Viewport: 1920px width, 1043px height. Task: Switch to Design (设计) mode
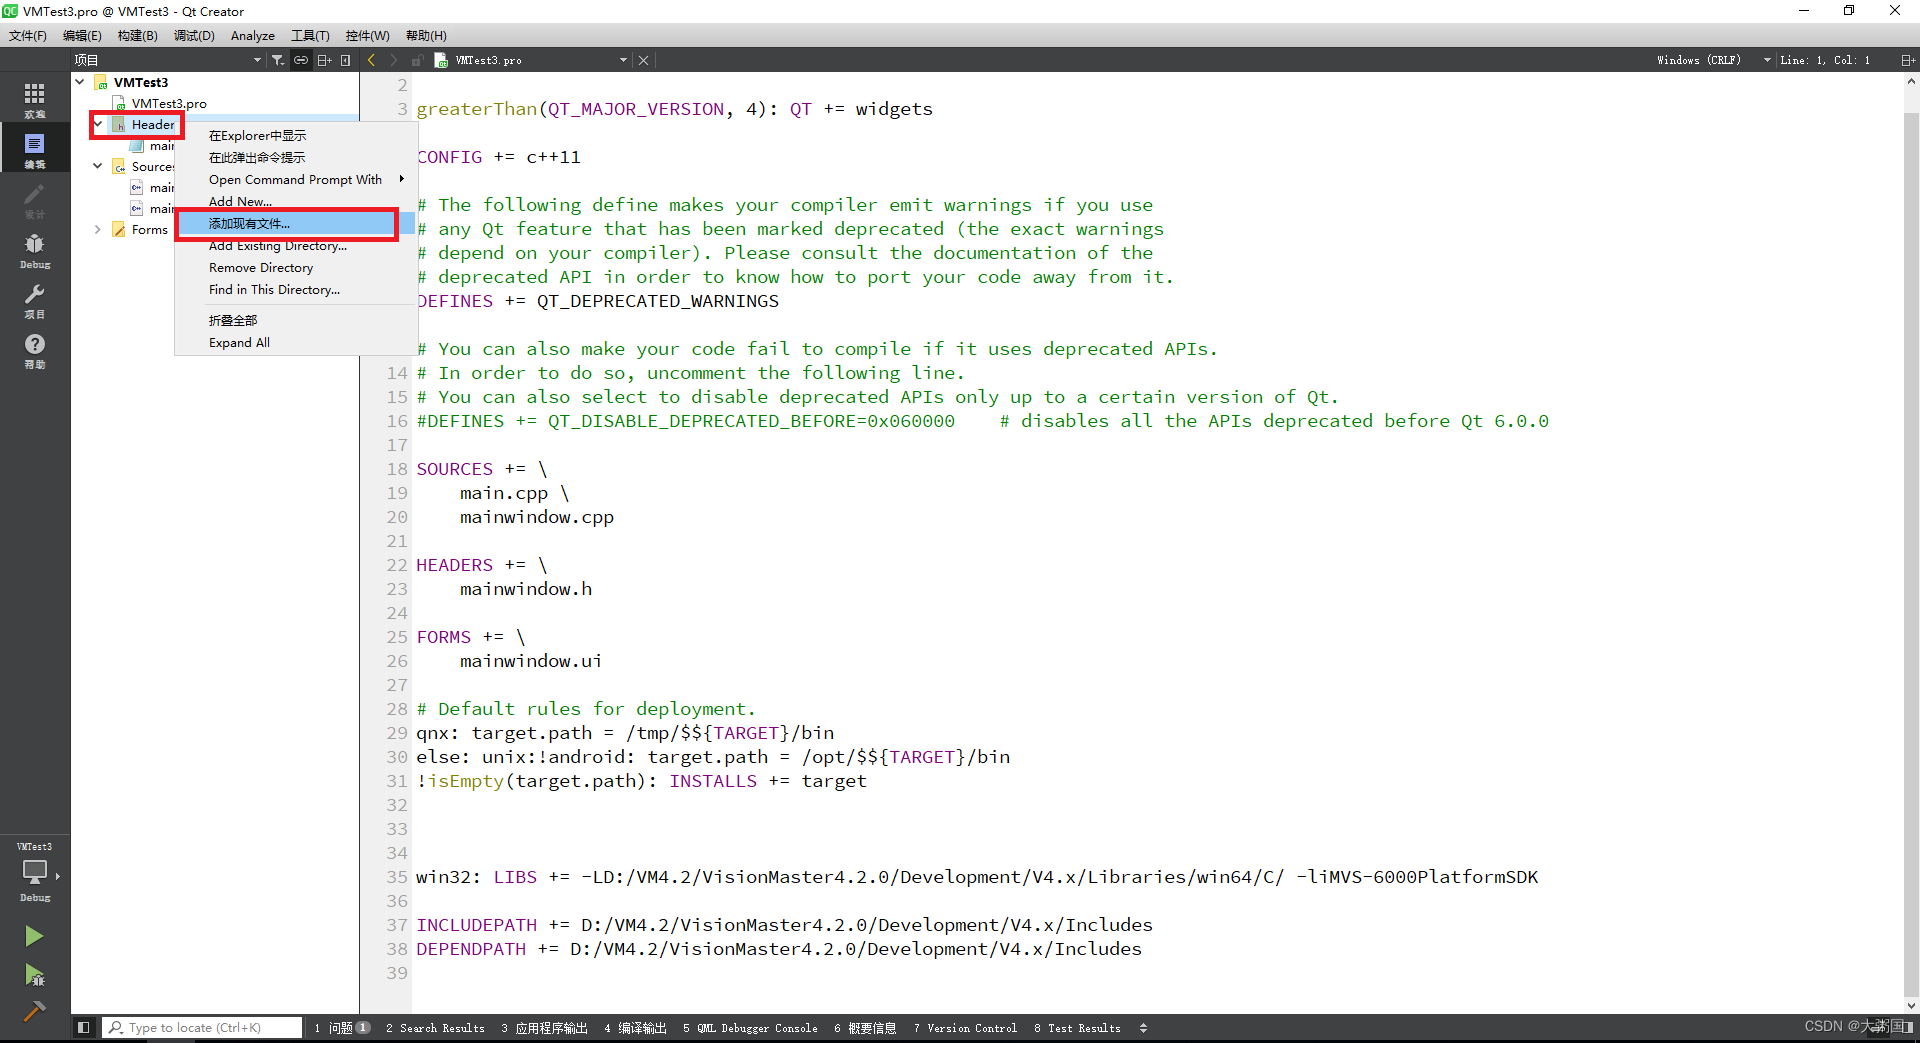(35, 200)
